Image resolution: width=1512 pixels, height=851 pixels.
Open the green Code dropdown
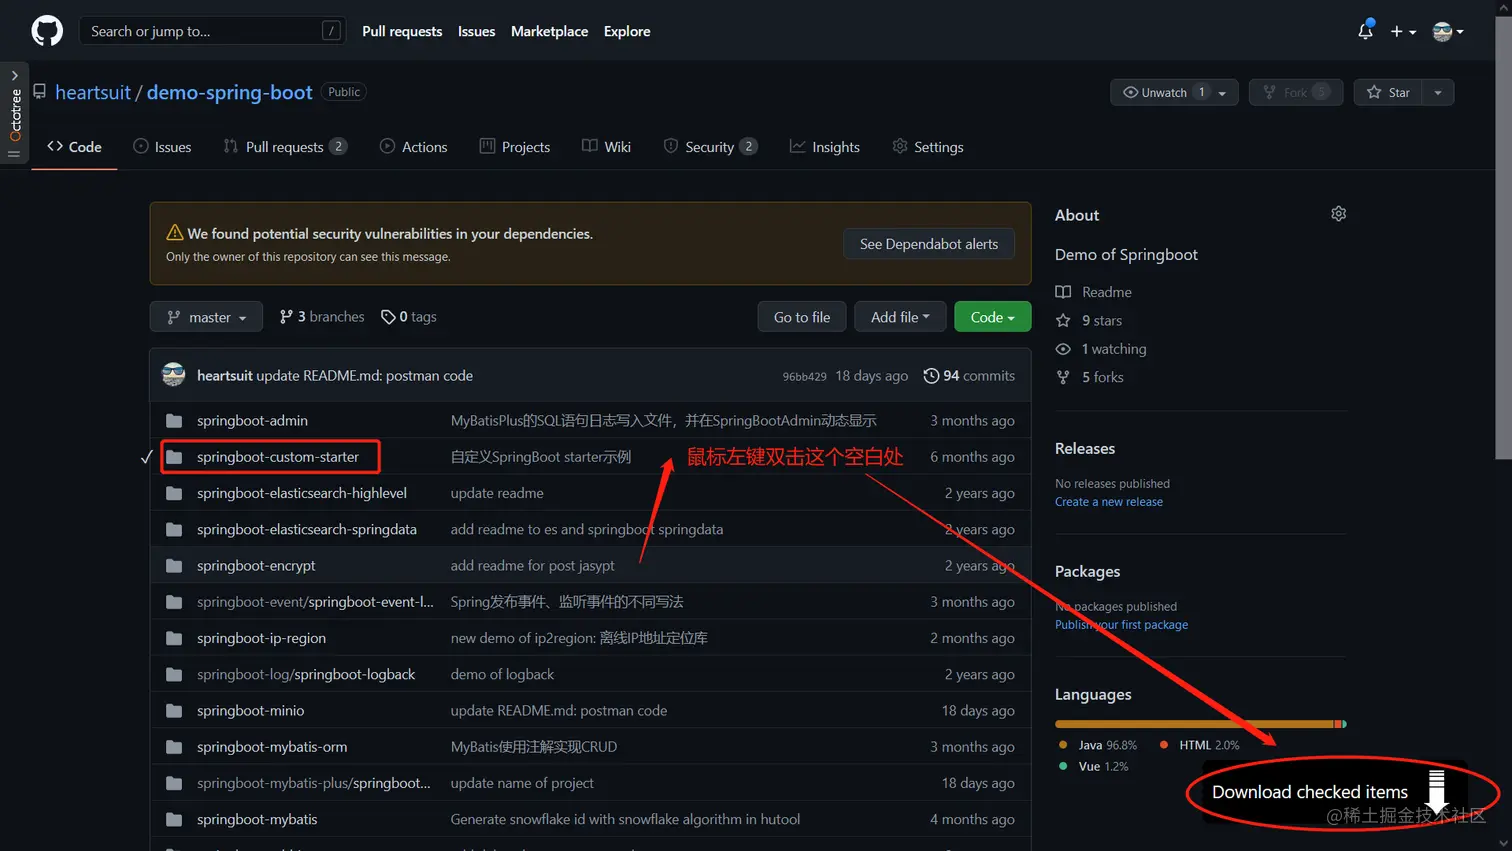point(992,317)
